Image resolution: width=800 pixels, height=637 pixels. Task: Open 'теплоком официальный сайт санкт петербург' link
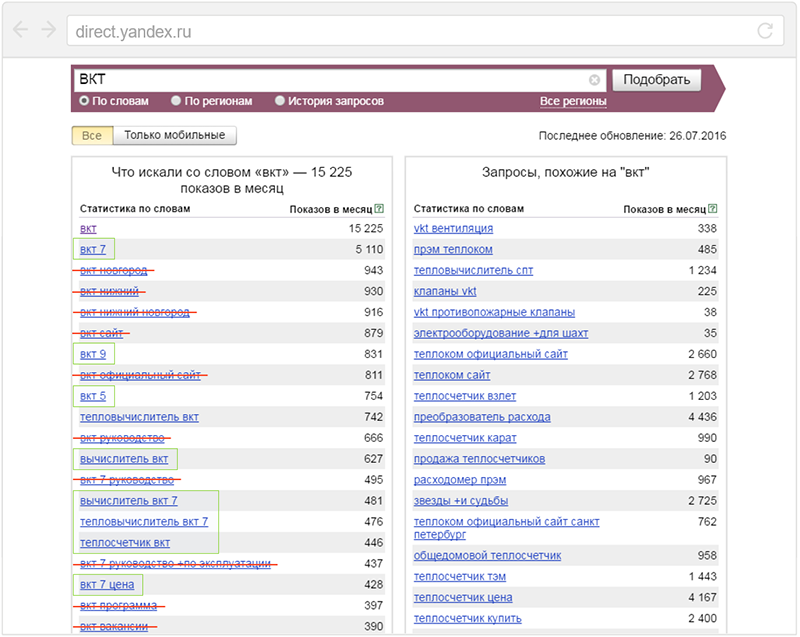click(507, 528)
